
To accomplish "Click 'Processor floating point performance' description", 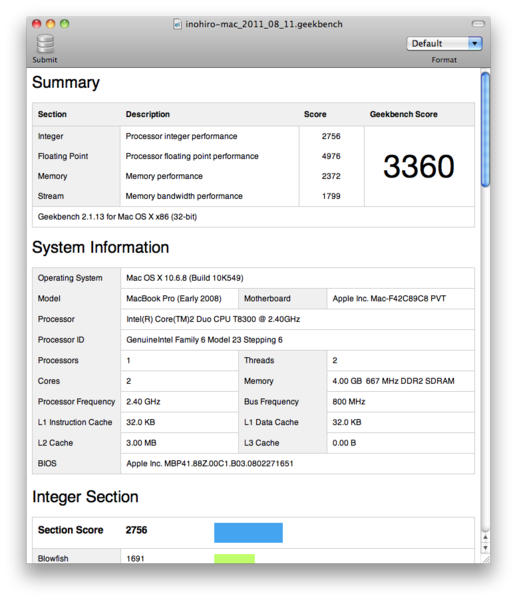I will (192, 156).
